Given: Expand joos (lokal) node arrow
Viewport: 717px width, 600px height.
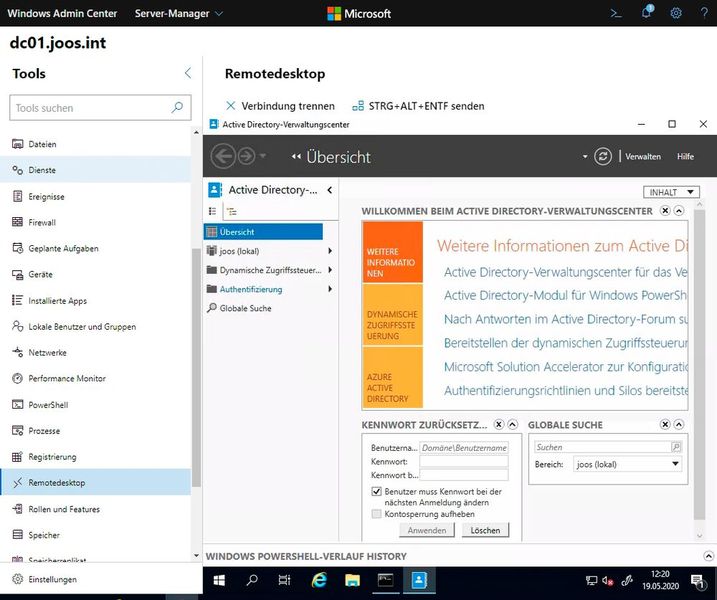Looking at the screenshot, I should pos(330,251).
